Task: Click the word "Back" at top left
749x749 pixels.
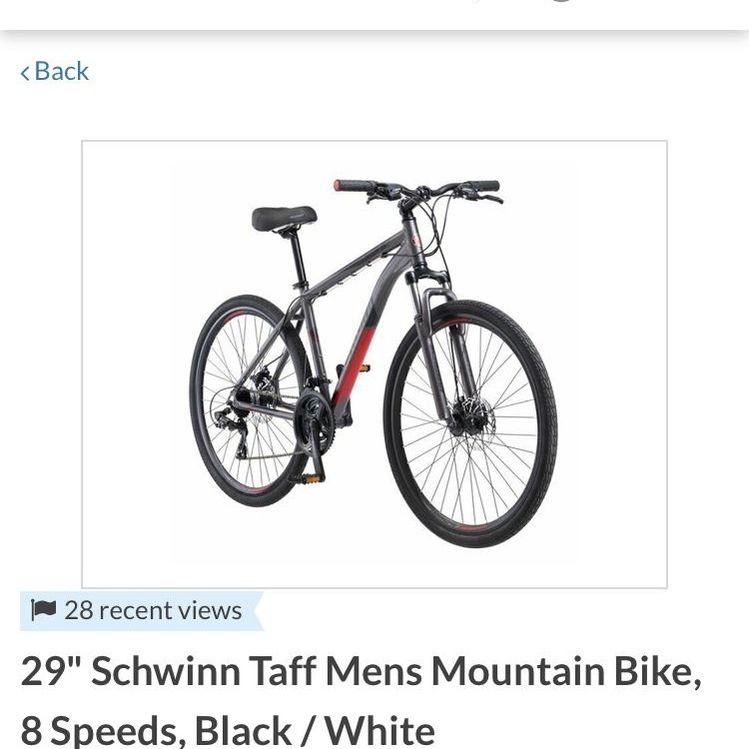Action: click(62, 72)
